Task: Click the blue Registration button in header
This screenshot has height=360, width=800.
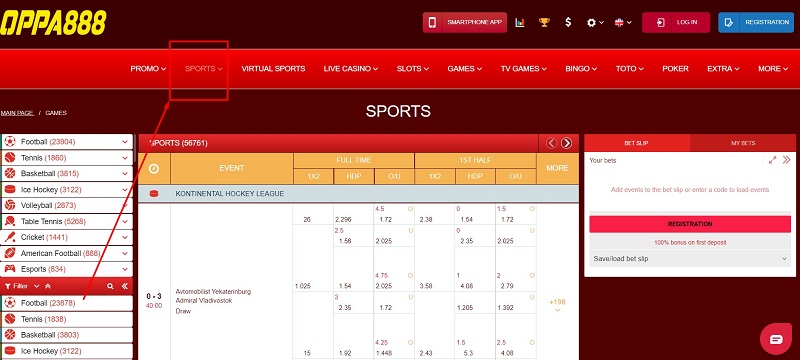Action: tap(756, 22)
